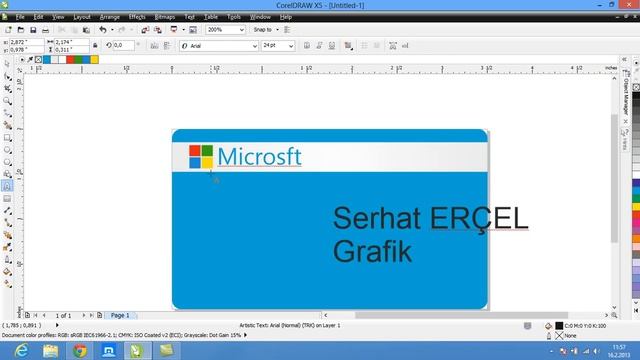Toggle underline text formatting

tap(332, 46)
